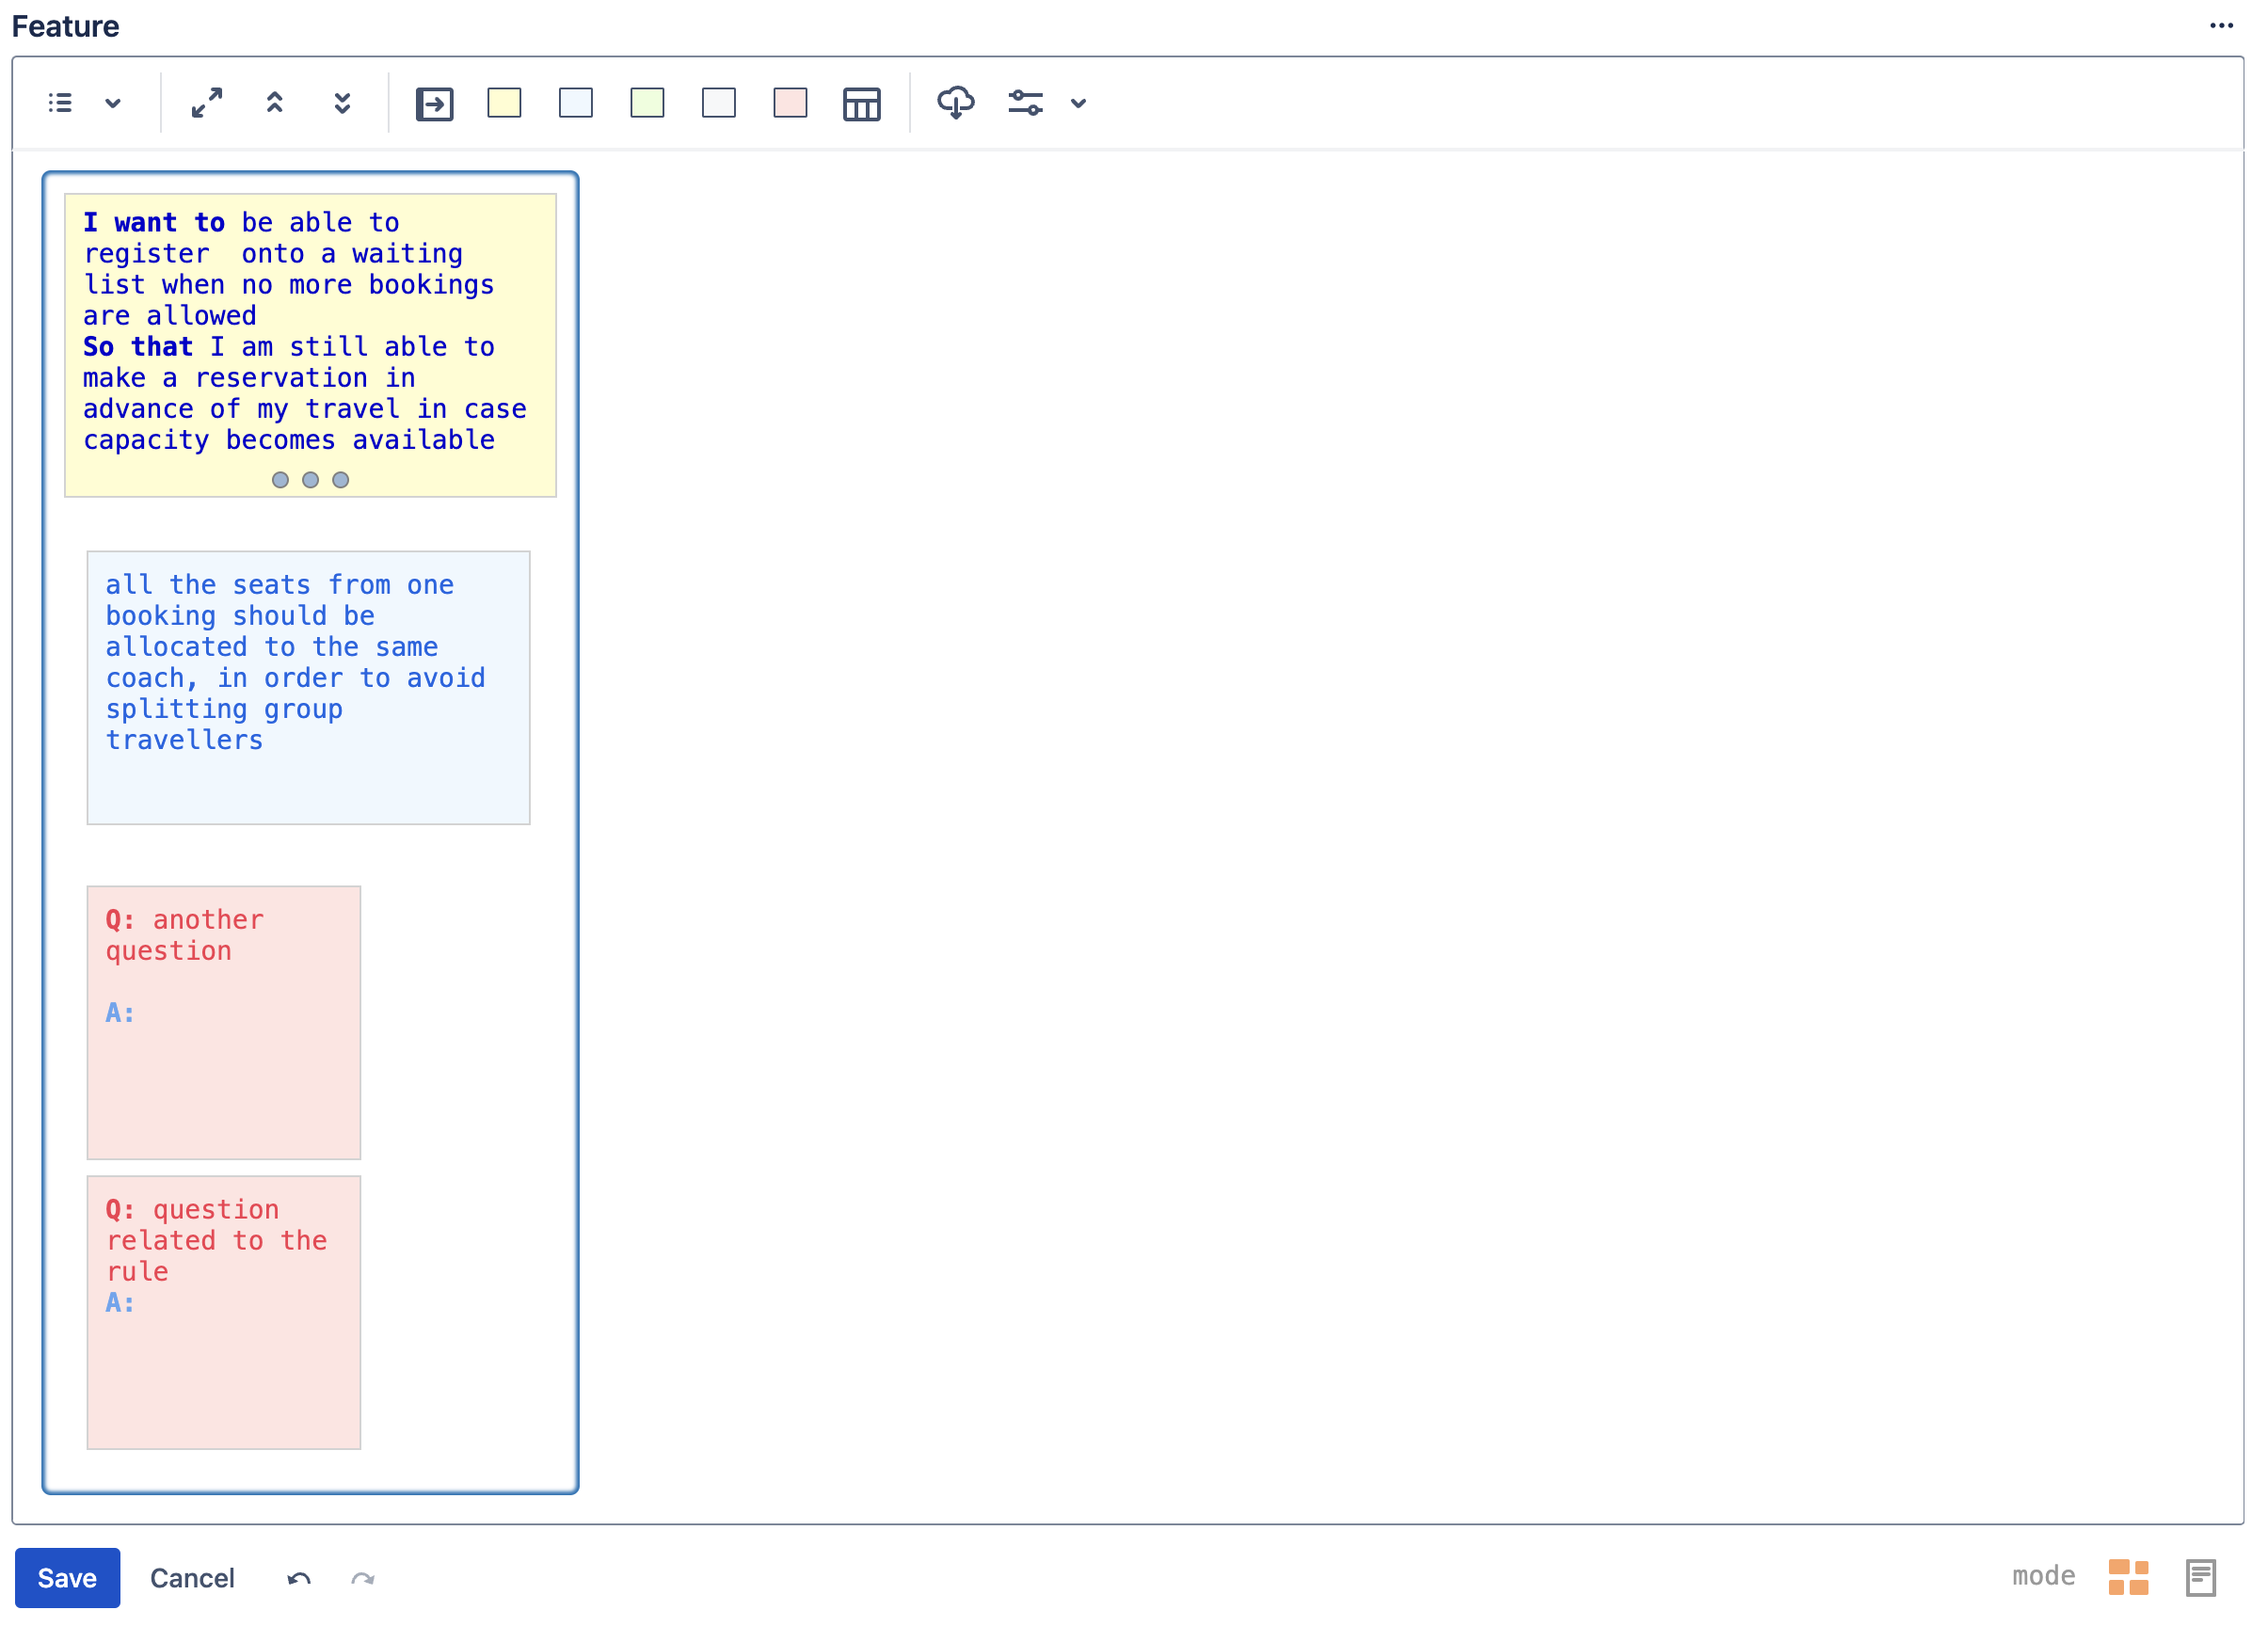Screen dimensions: 2268x1626
Task: Open the list options dropdown chevron
Action: pos(113,103)
